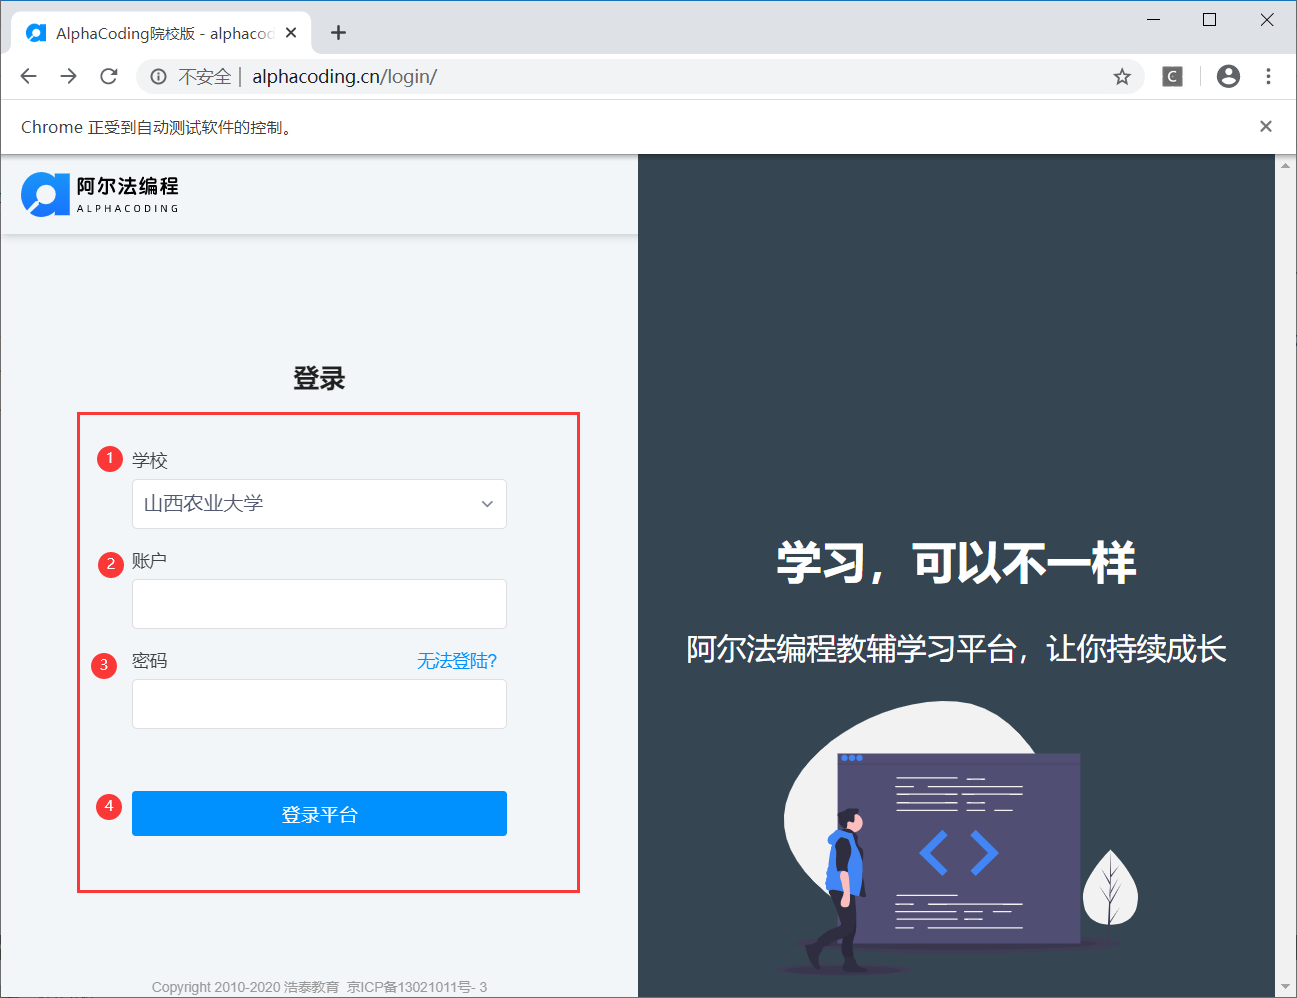
Task: Open the Chrome three-dot menu
Action: (1268, 76)
